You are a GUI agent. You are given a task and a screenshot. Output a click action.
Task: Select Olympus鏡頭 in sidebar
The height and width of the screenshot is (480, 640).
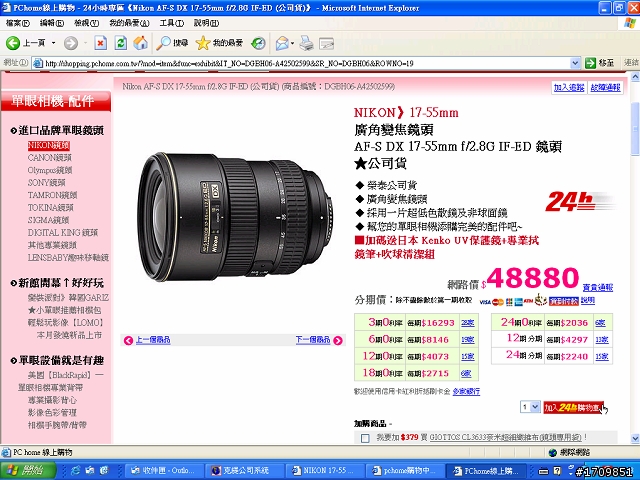50,170
